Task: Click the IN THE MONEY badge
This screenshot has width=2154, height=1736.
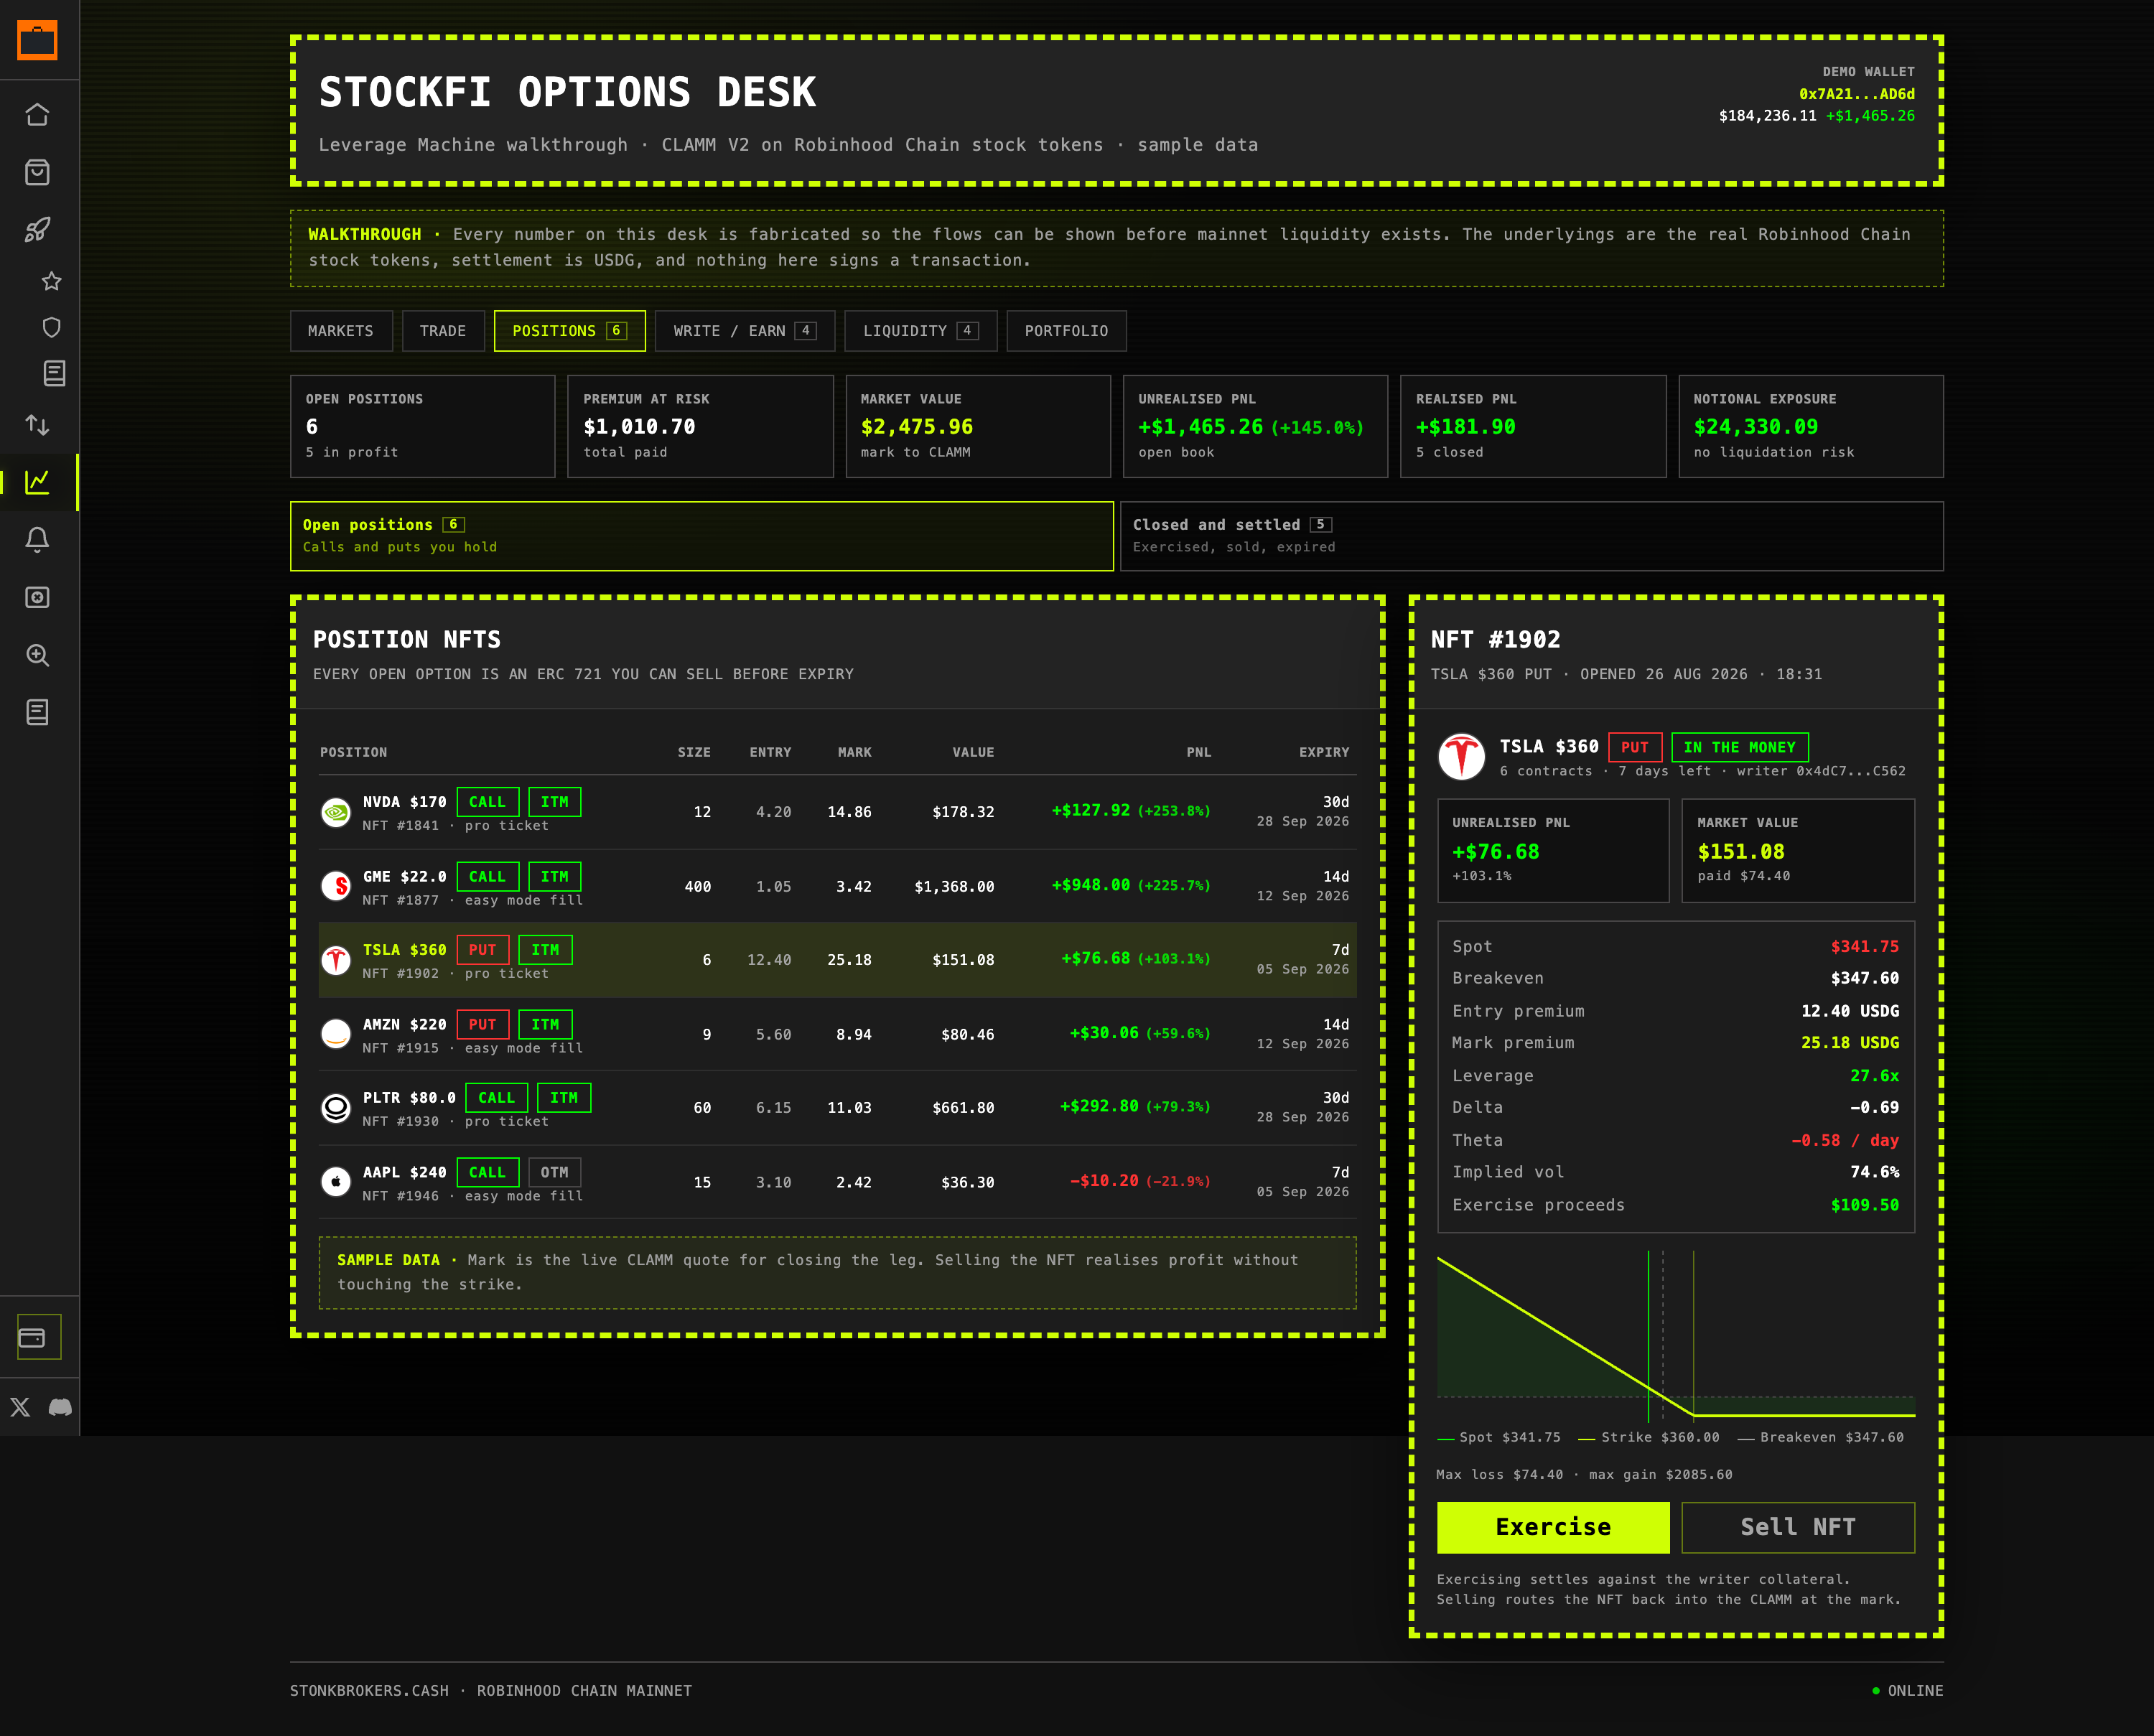Action: click(1740, 747)
